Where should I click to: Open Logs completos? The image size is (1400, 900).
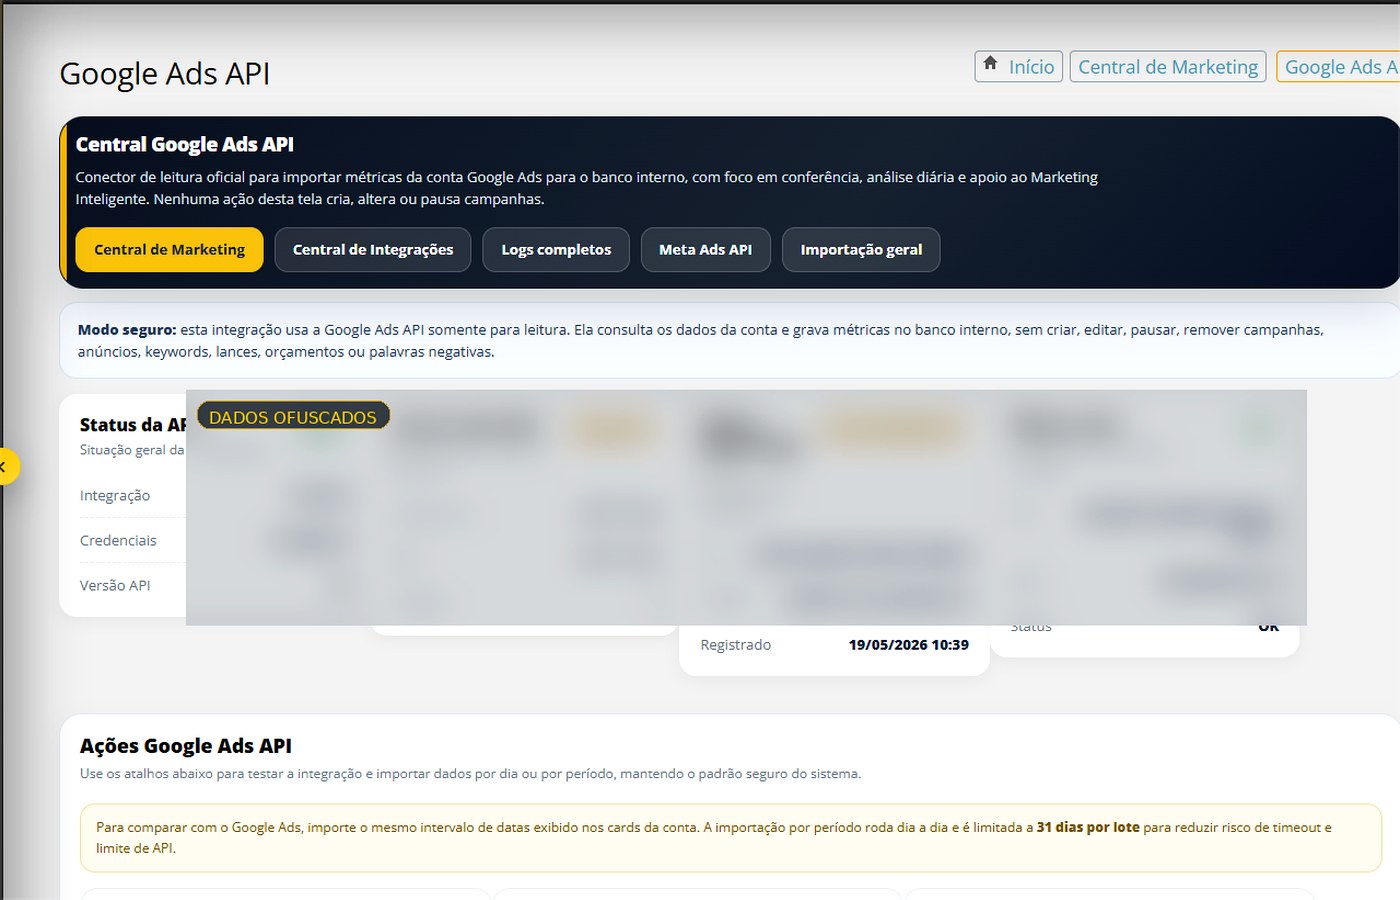click(556, 250)
